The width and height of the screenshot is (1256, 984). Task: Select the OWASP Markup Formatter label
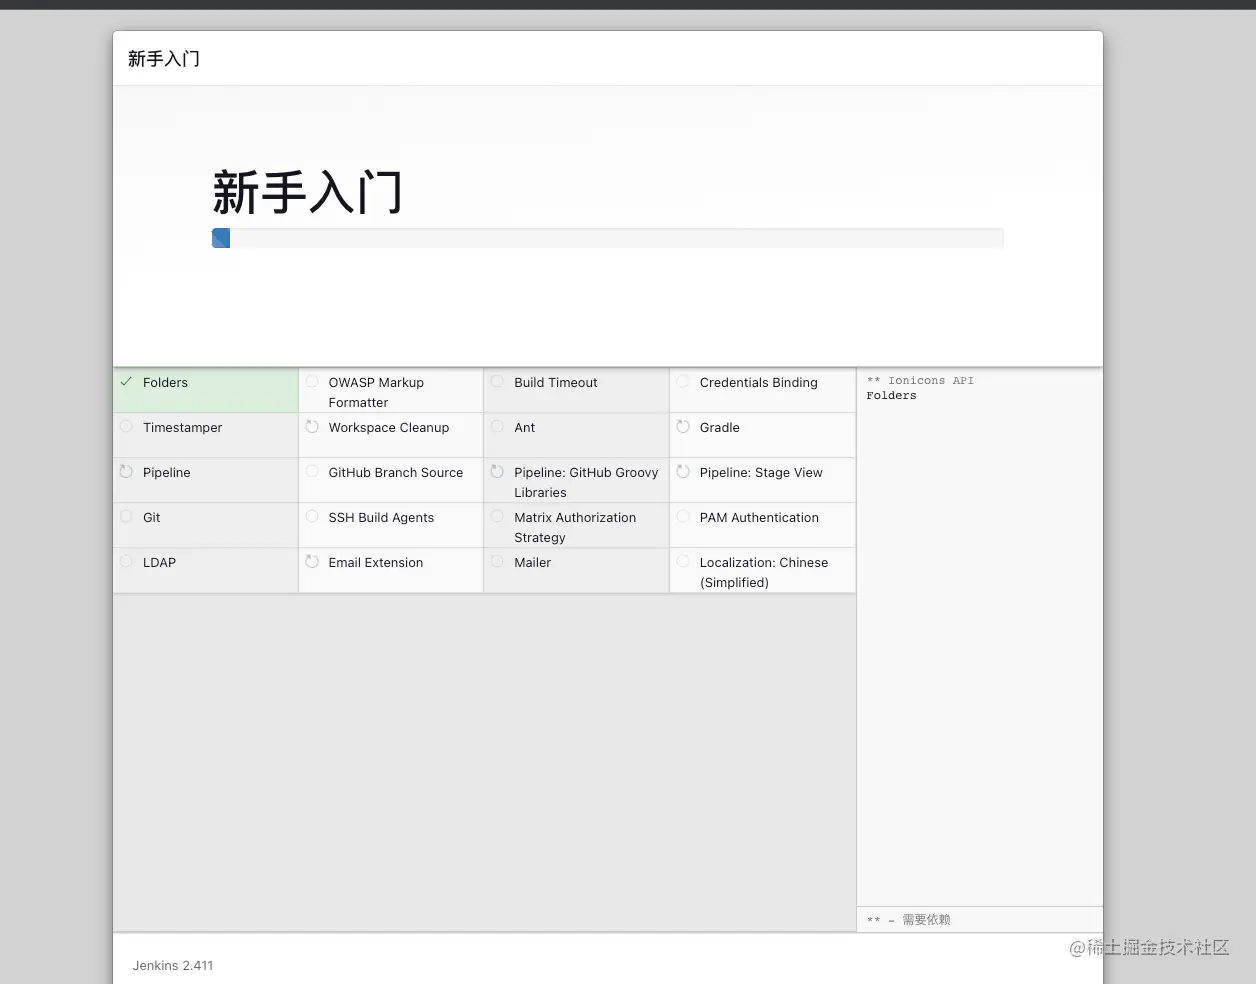click(376, 392)
